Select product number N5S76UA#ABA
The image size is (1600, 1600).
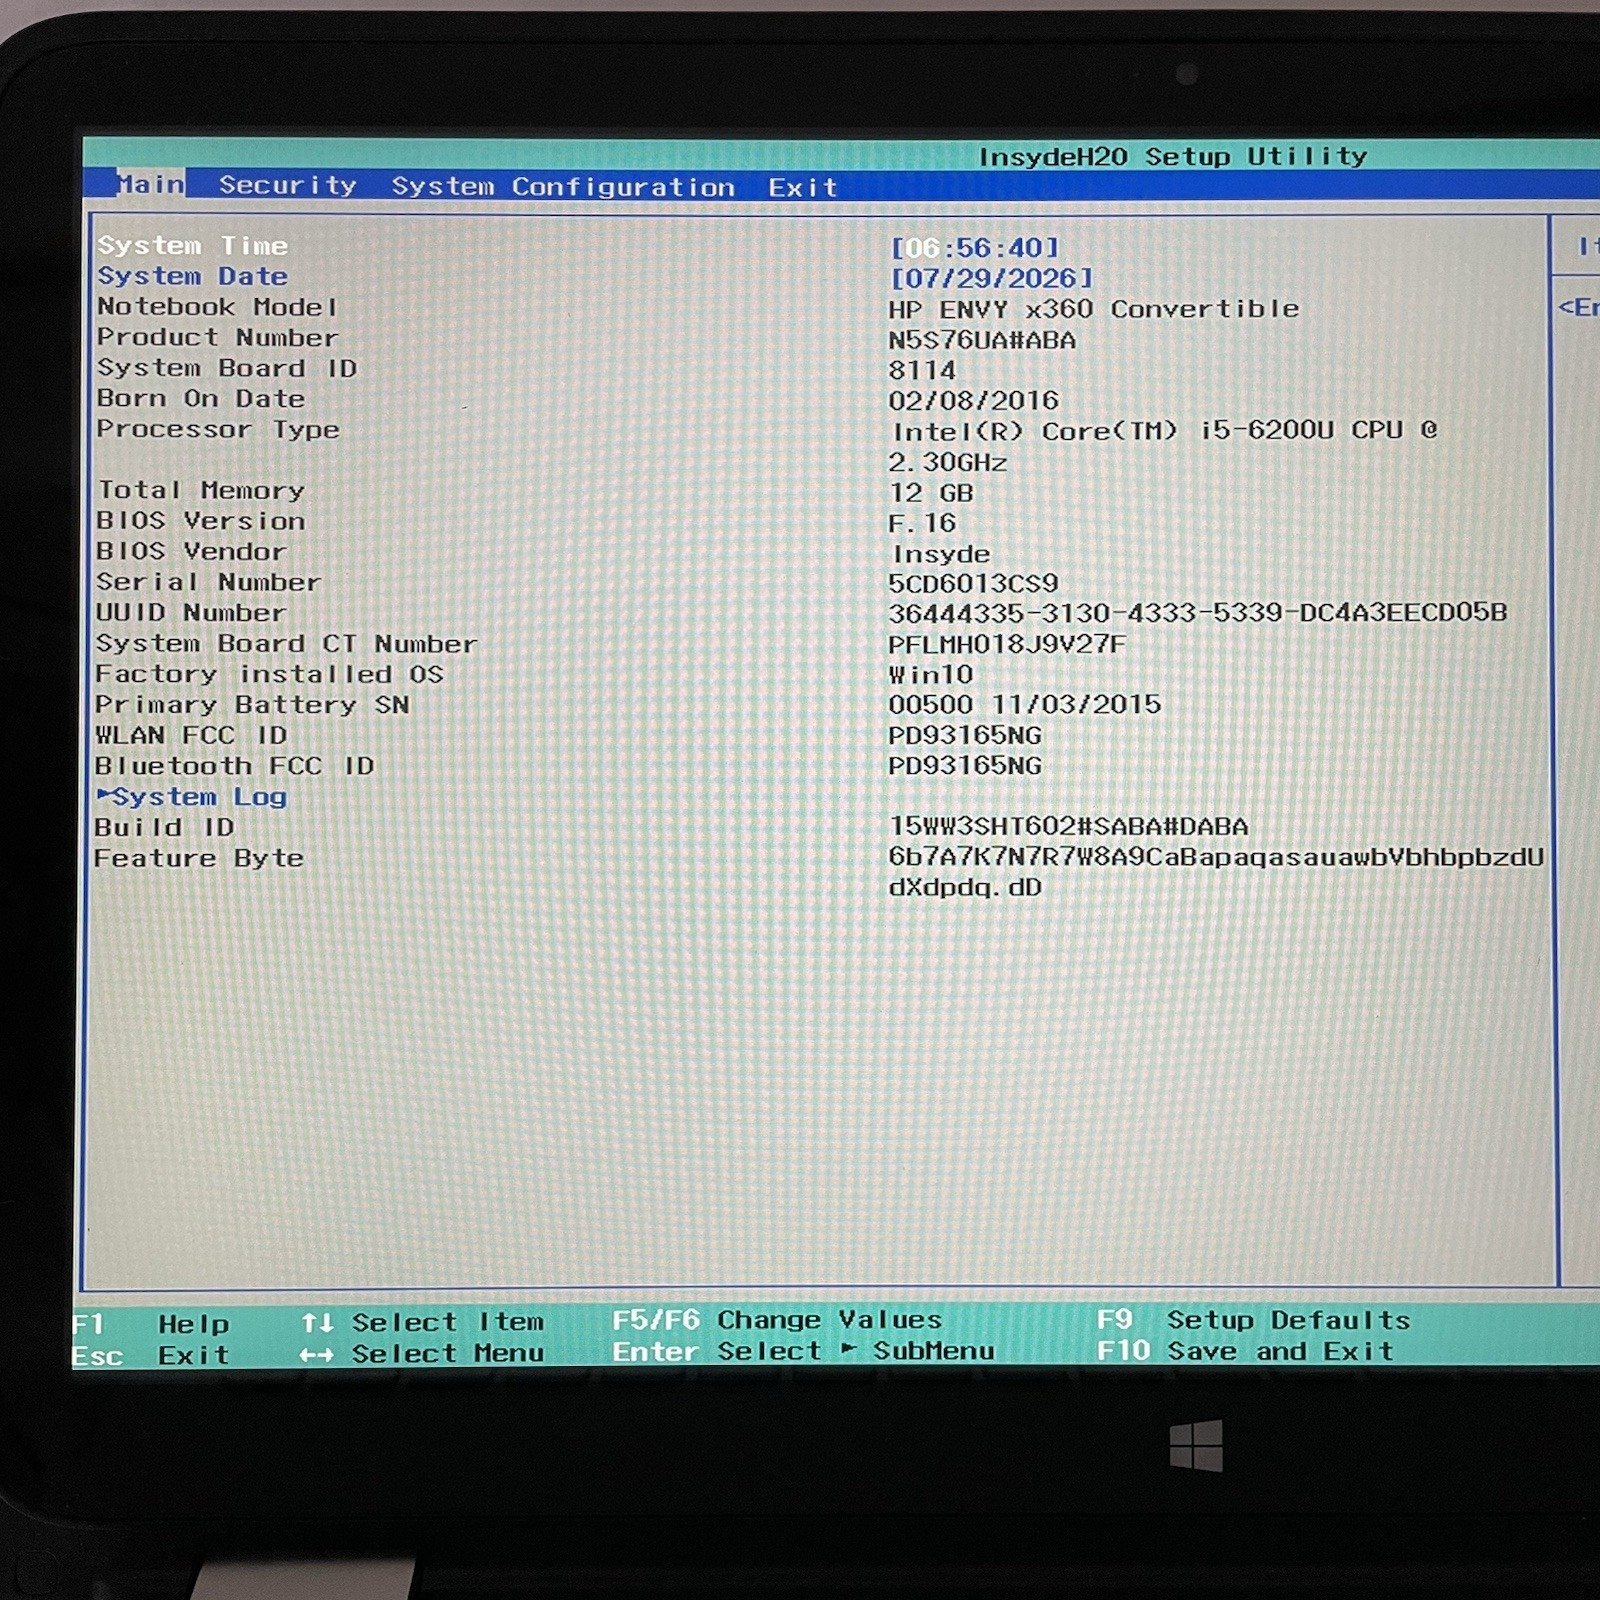click(x=982, y=340)
